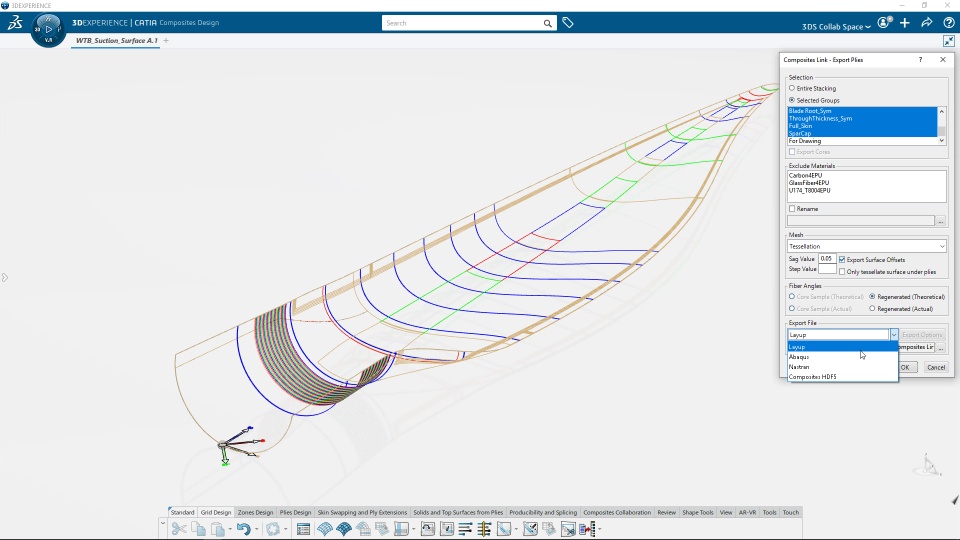Open Producibility and Splicing tab
The width and height of the screenshot is (960, 540).
tap(543, 512)
